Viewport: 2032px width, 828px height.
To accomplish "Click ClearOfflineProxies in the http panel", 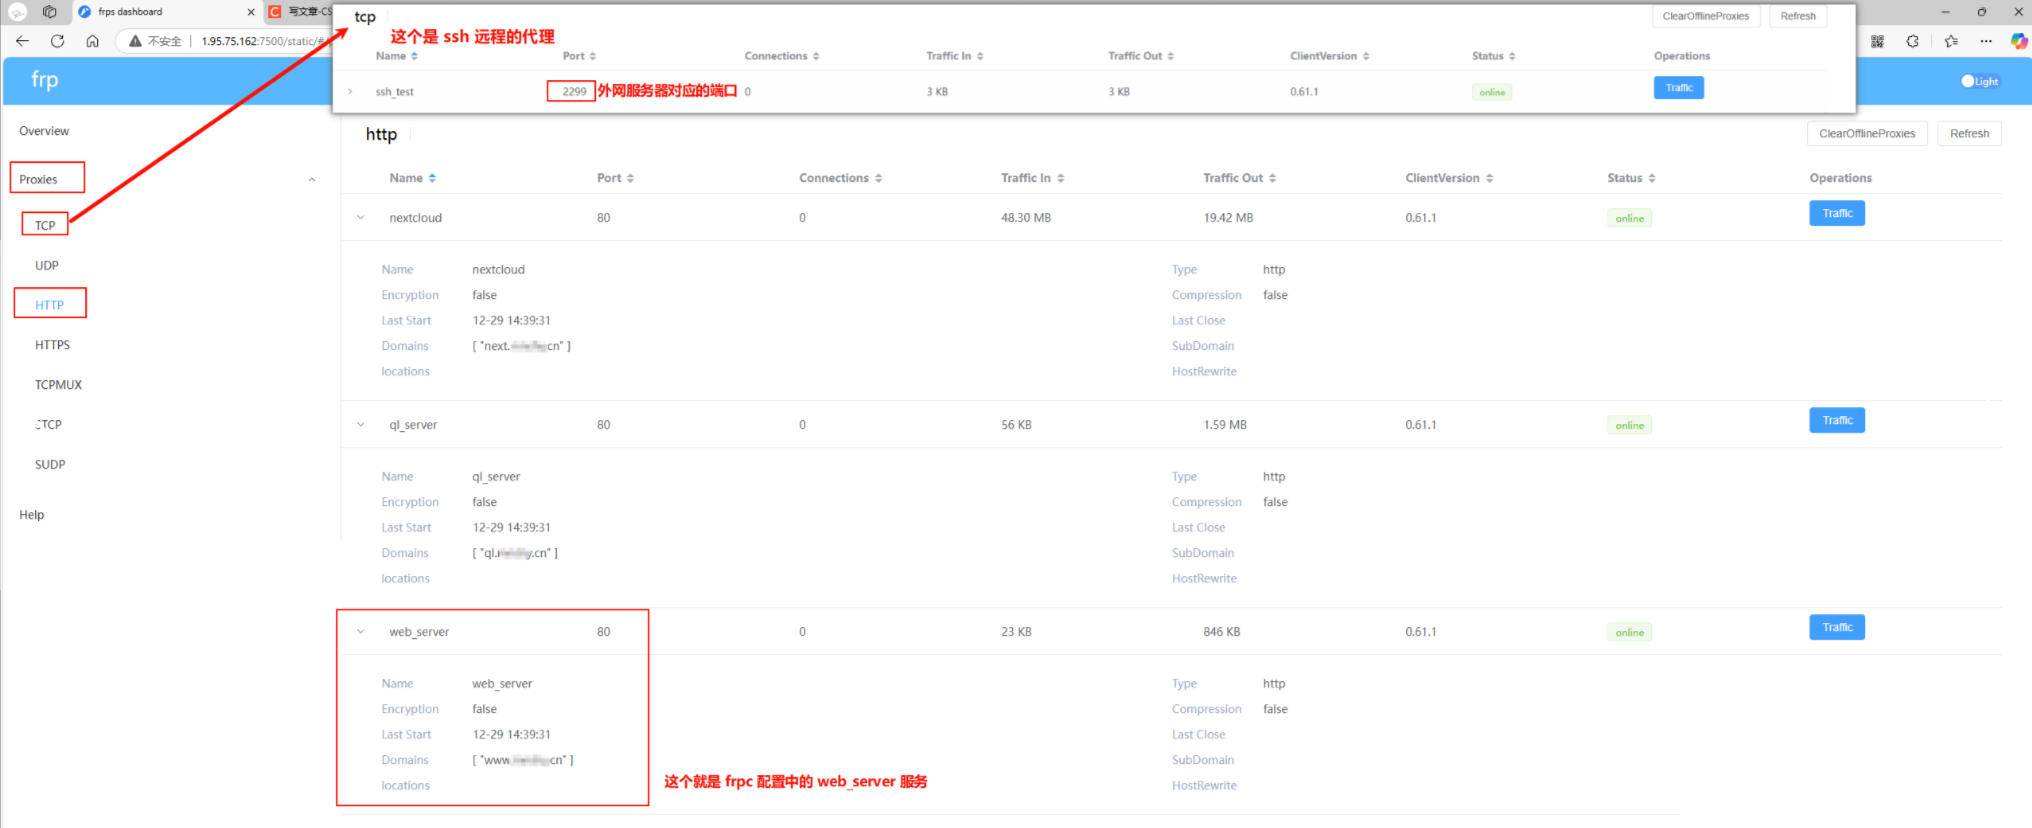I will point(1866,134).
